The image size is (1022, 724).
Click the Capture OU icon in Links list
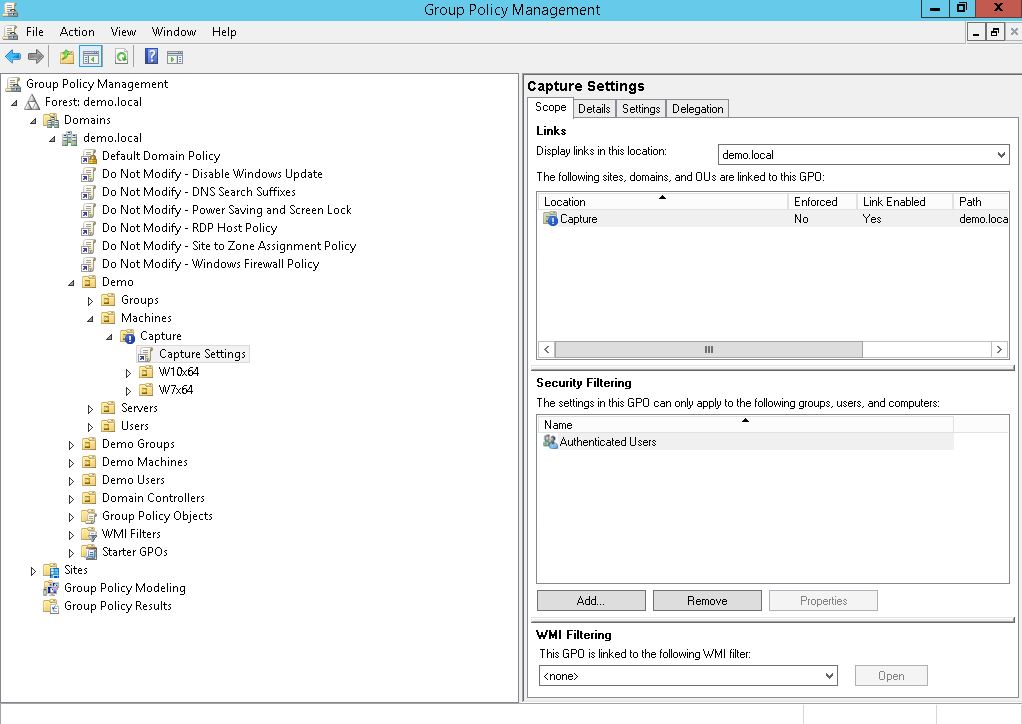pos(550,219)
